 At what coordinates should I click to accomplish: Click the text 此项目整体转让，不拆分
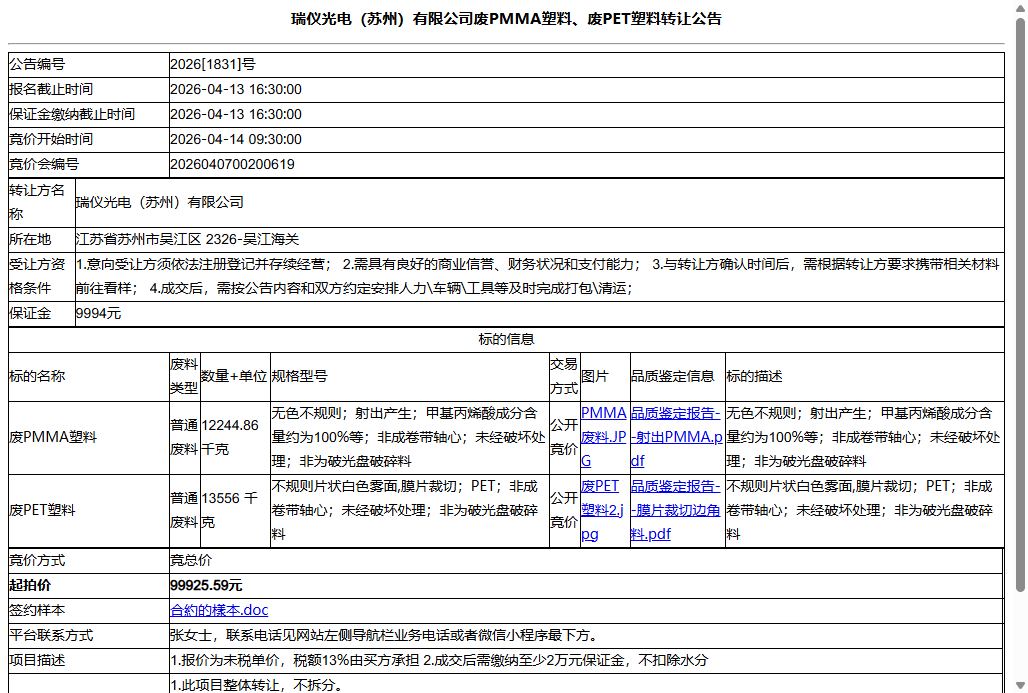(x=257, y=685)
